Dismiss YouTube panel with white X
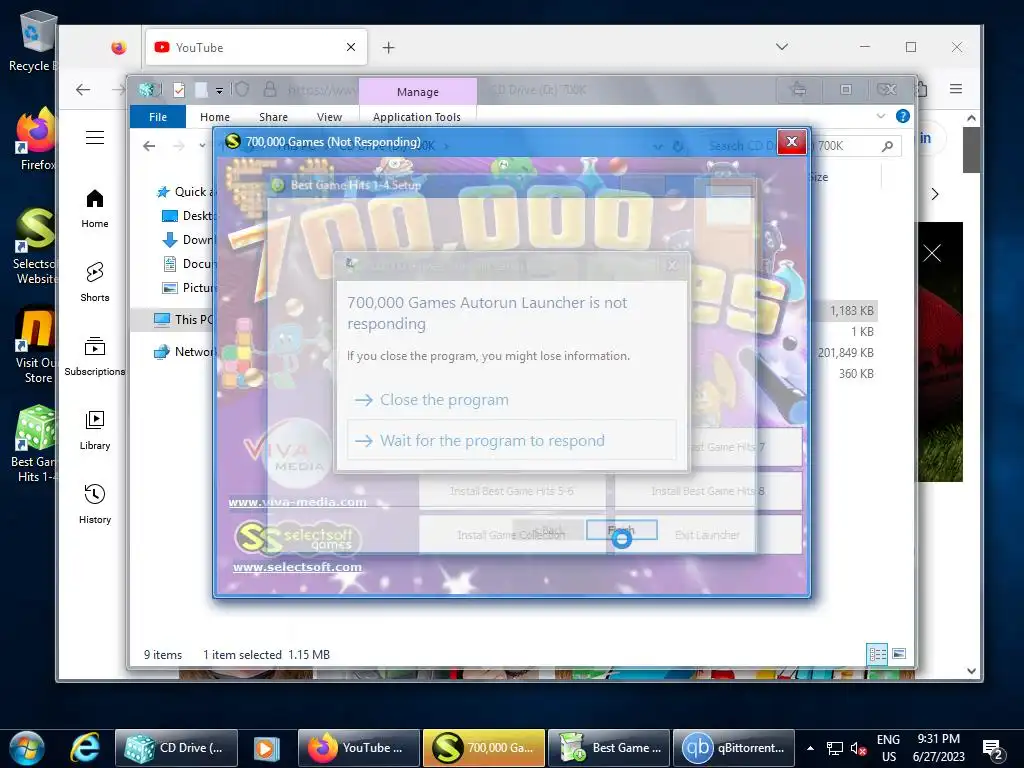This screenshot has height=768, width=1024. point(932,253)
